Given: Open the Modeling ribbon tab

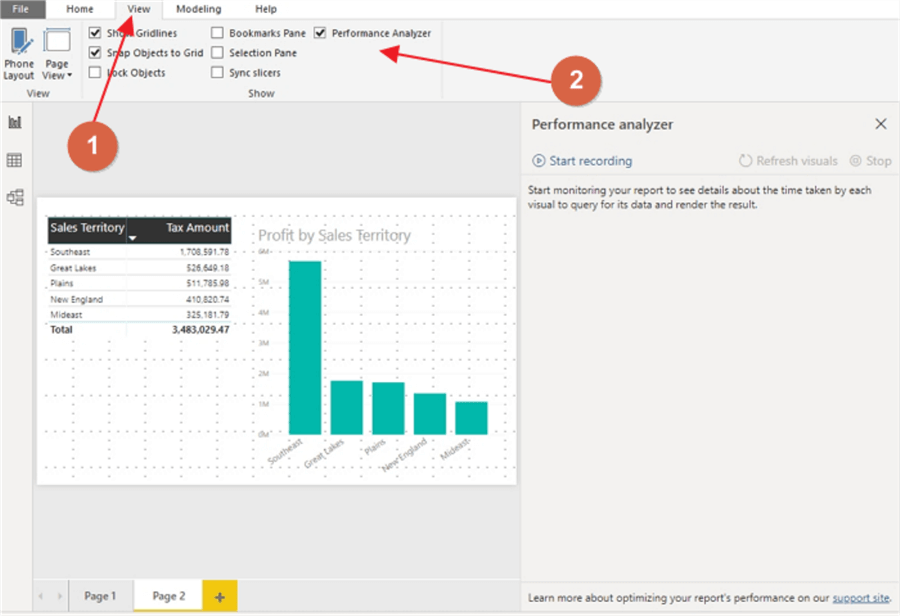Looking at the screenshot, I should click(198, 9).
